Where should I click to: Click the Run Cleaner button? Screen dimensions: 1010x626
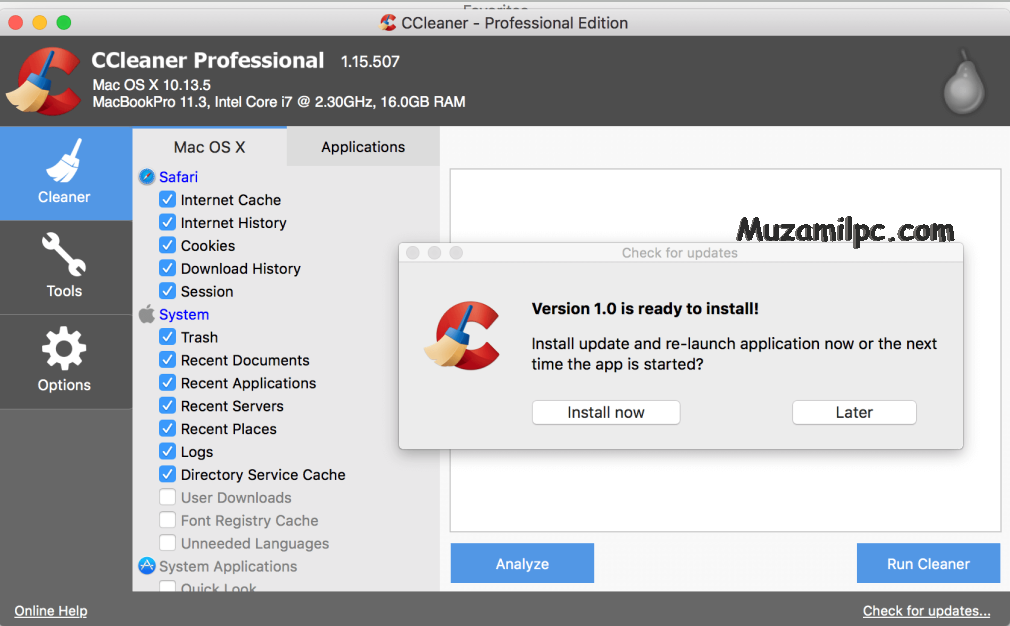click(x=928, y=564)
